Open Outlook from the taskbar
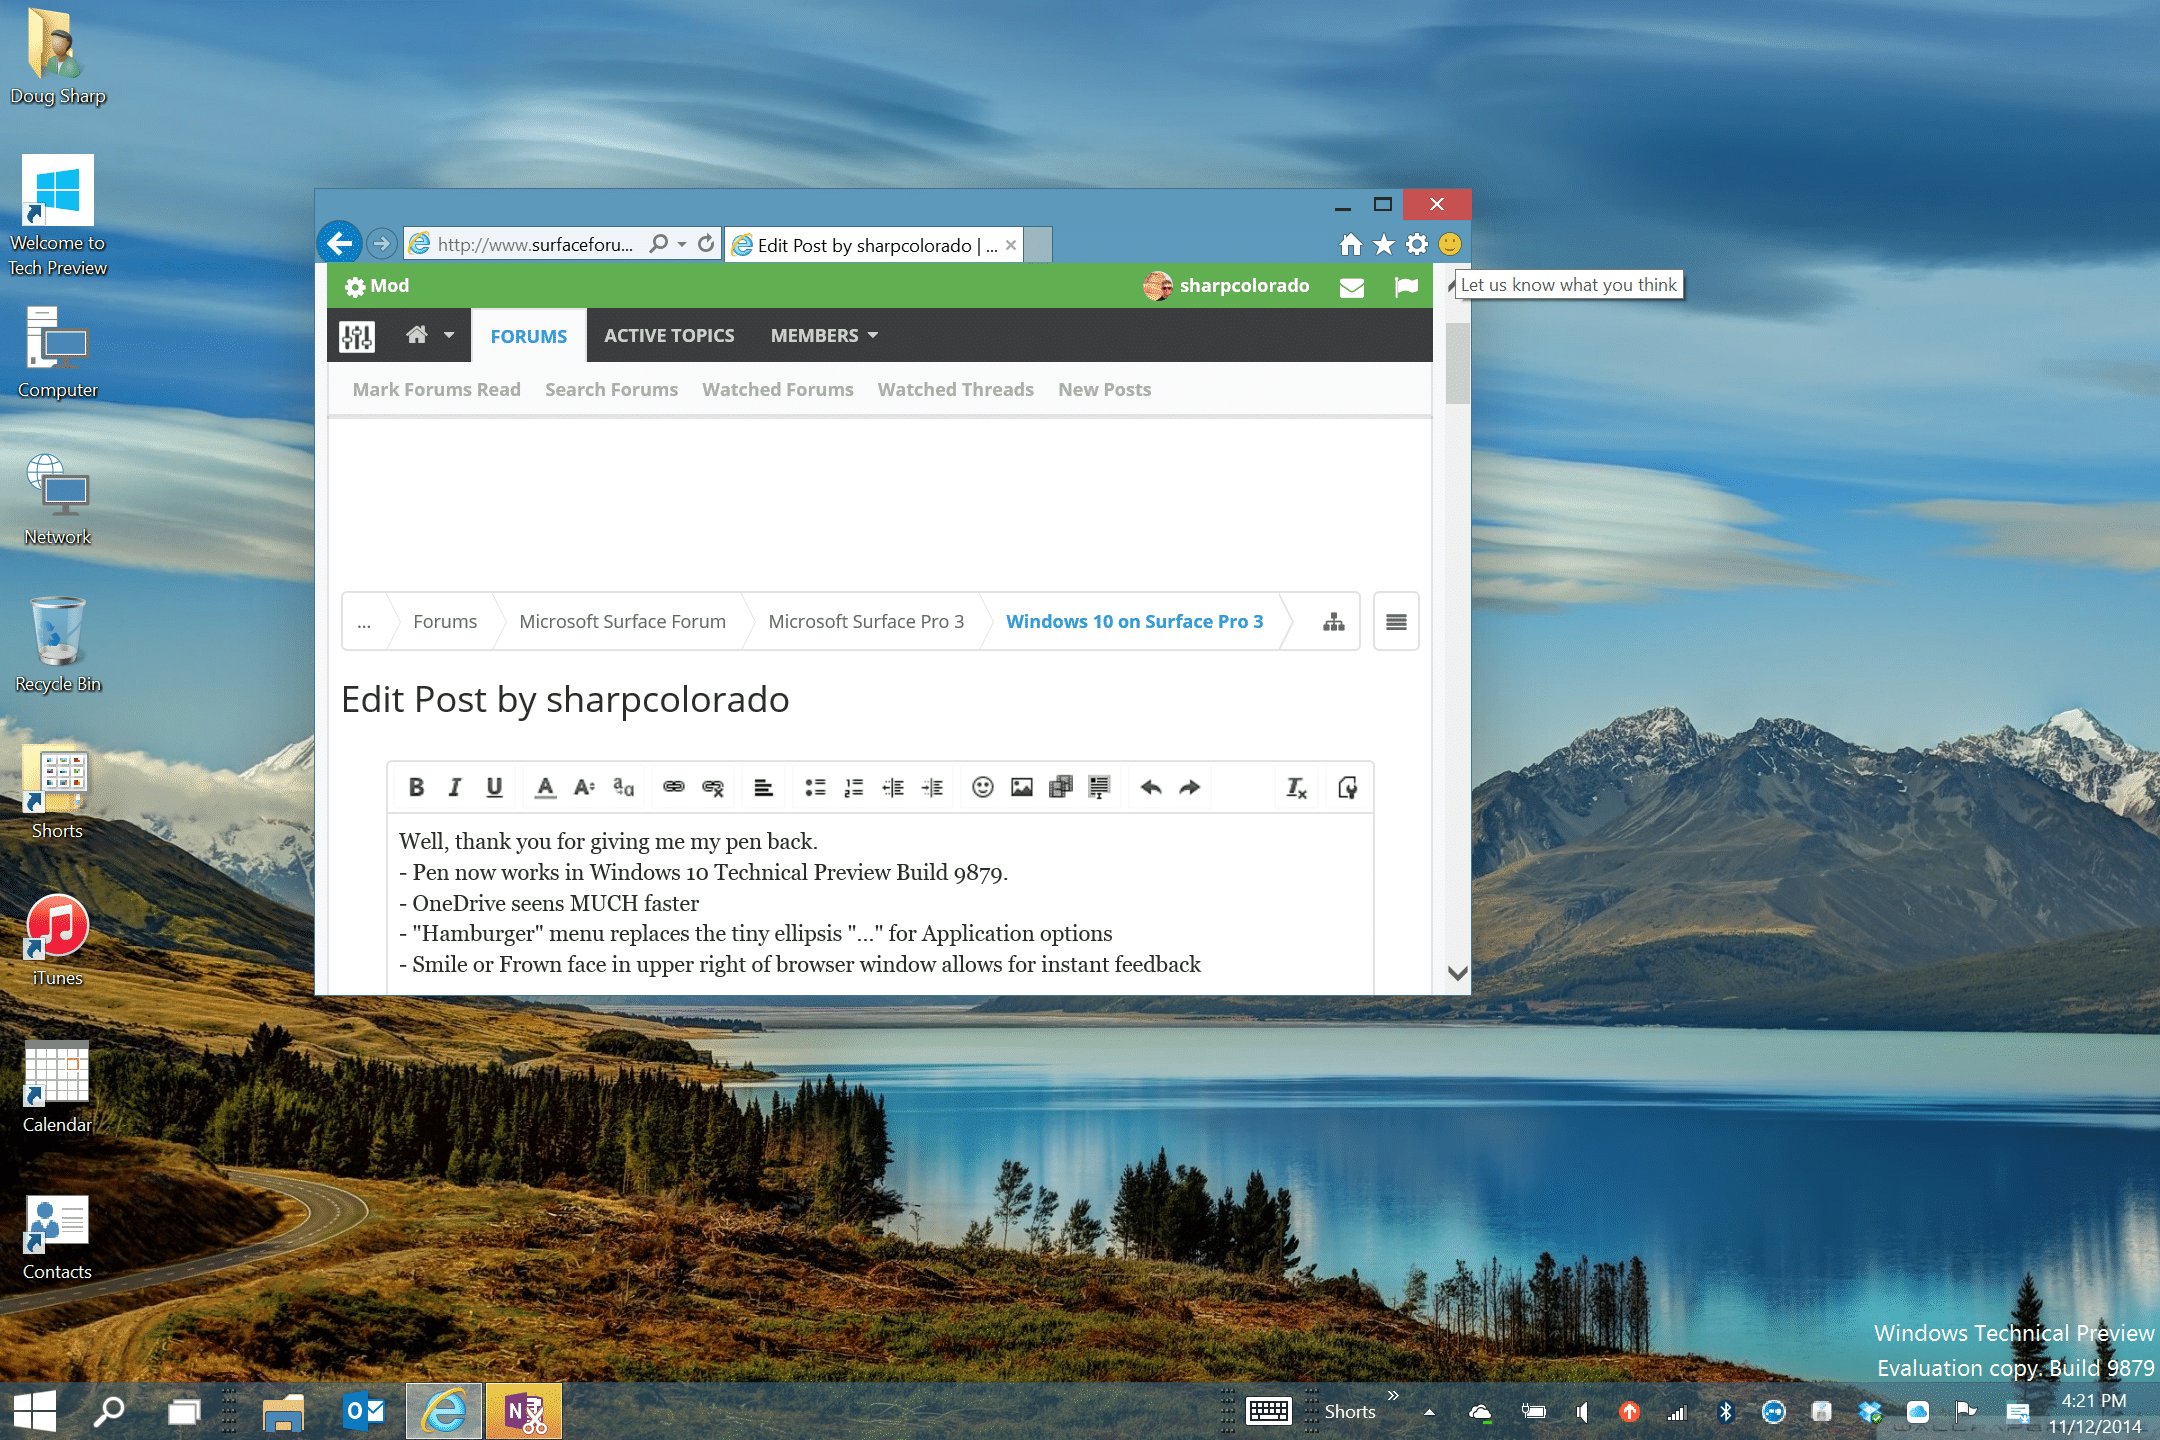The image size is (2160, 1440). tap(364, 1412)
